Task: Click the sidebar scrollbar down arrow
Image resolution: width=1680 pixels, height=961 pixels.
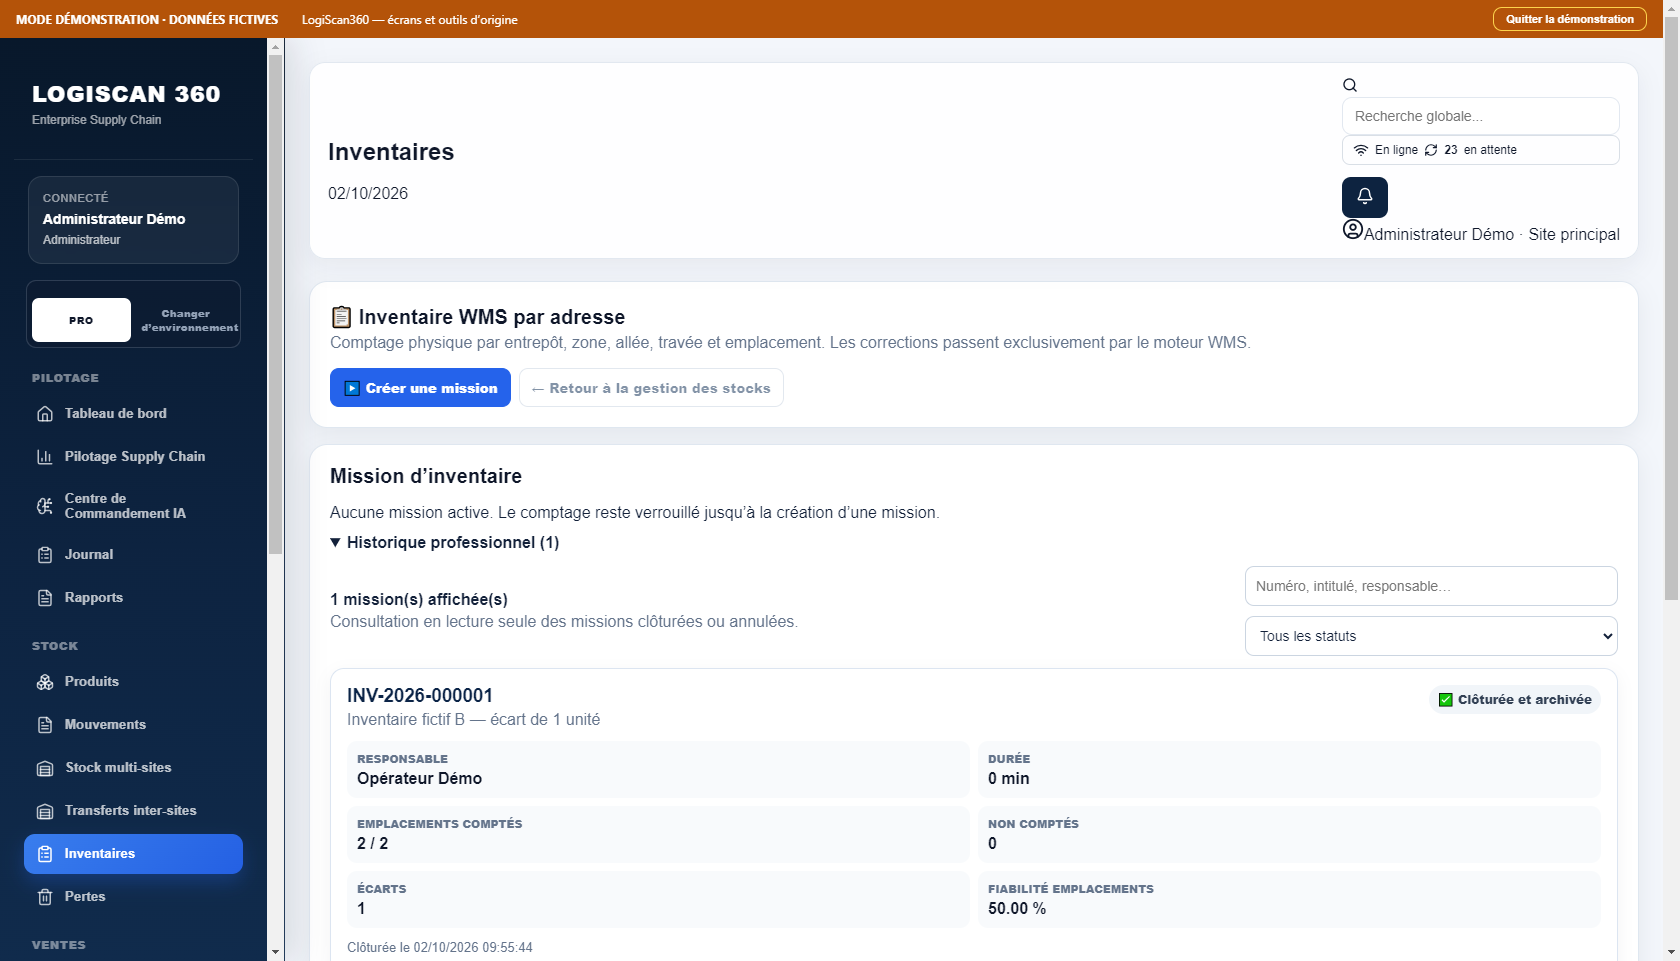Action: [x=276, y=952]
